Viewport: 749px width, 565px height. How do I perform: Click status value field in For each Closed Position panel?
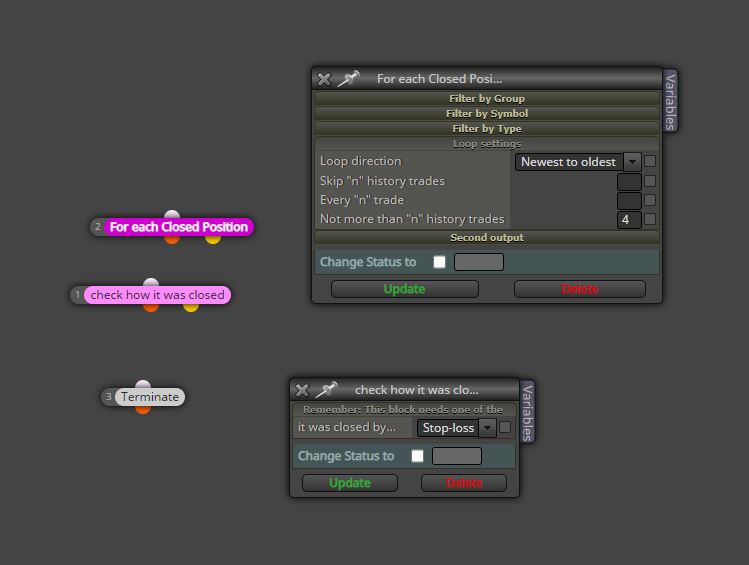[x=479, y=262]
